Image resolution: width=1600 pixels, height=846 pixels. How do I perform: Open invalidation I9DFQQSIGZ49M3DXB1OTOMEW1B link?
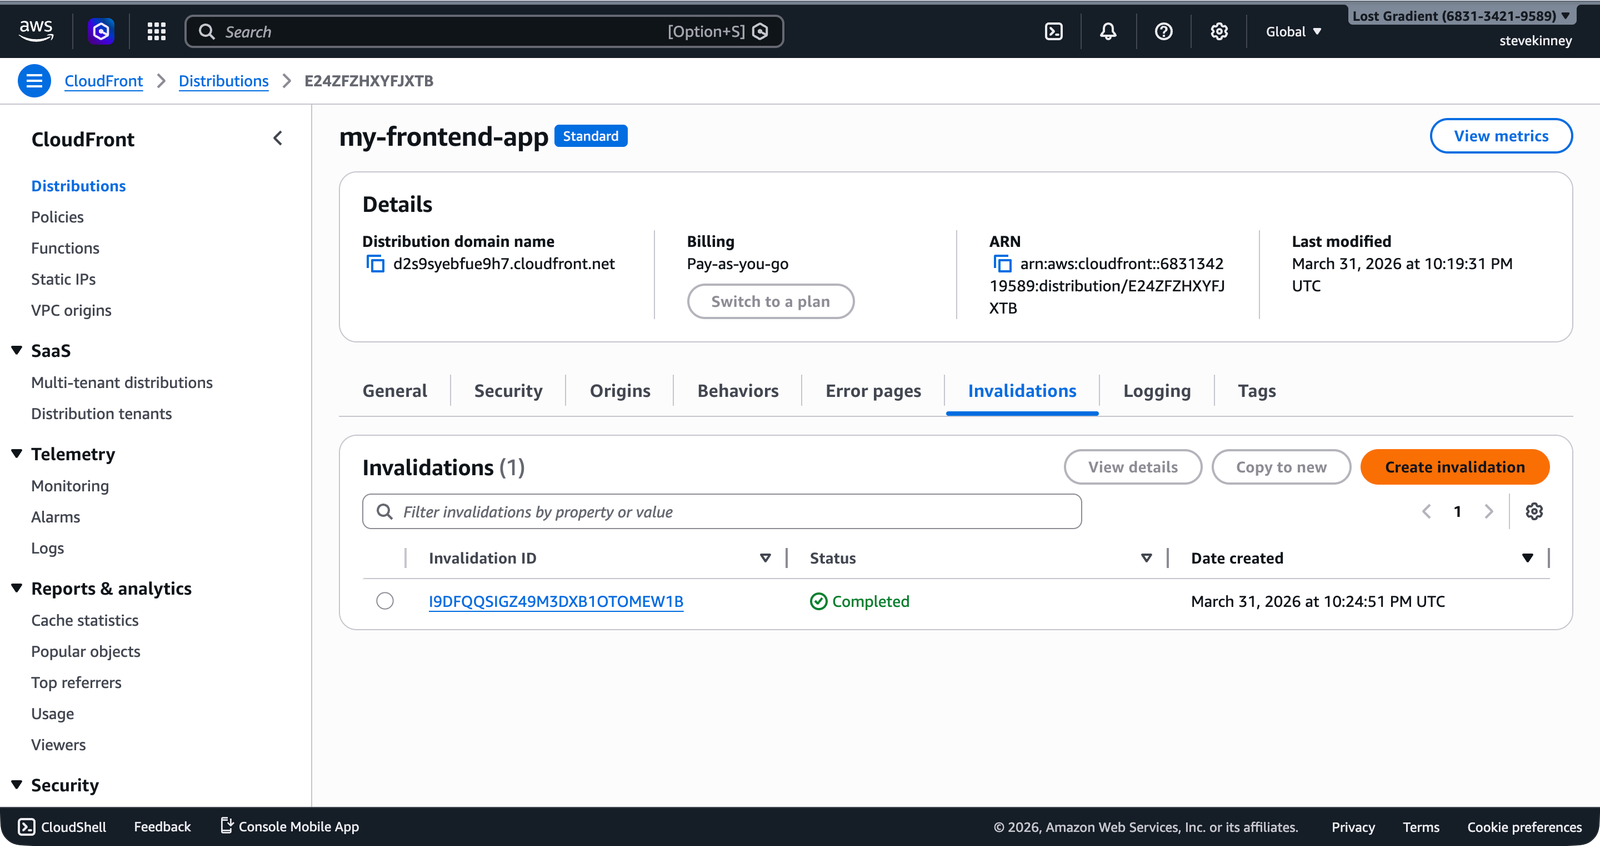(x=556, y=601)
